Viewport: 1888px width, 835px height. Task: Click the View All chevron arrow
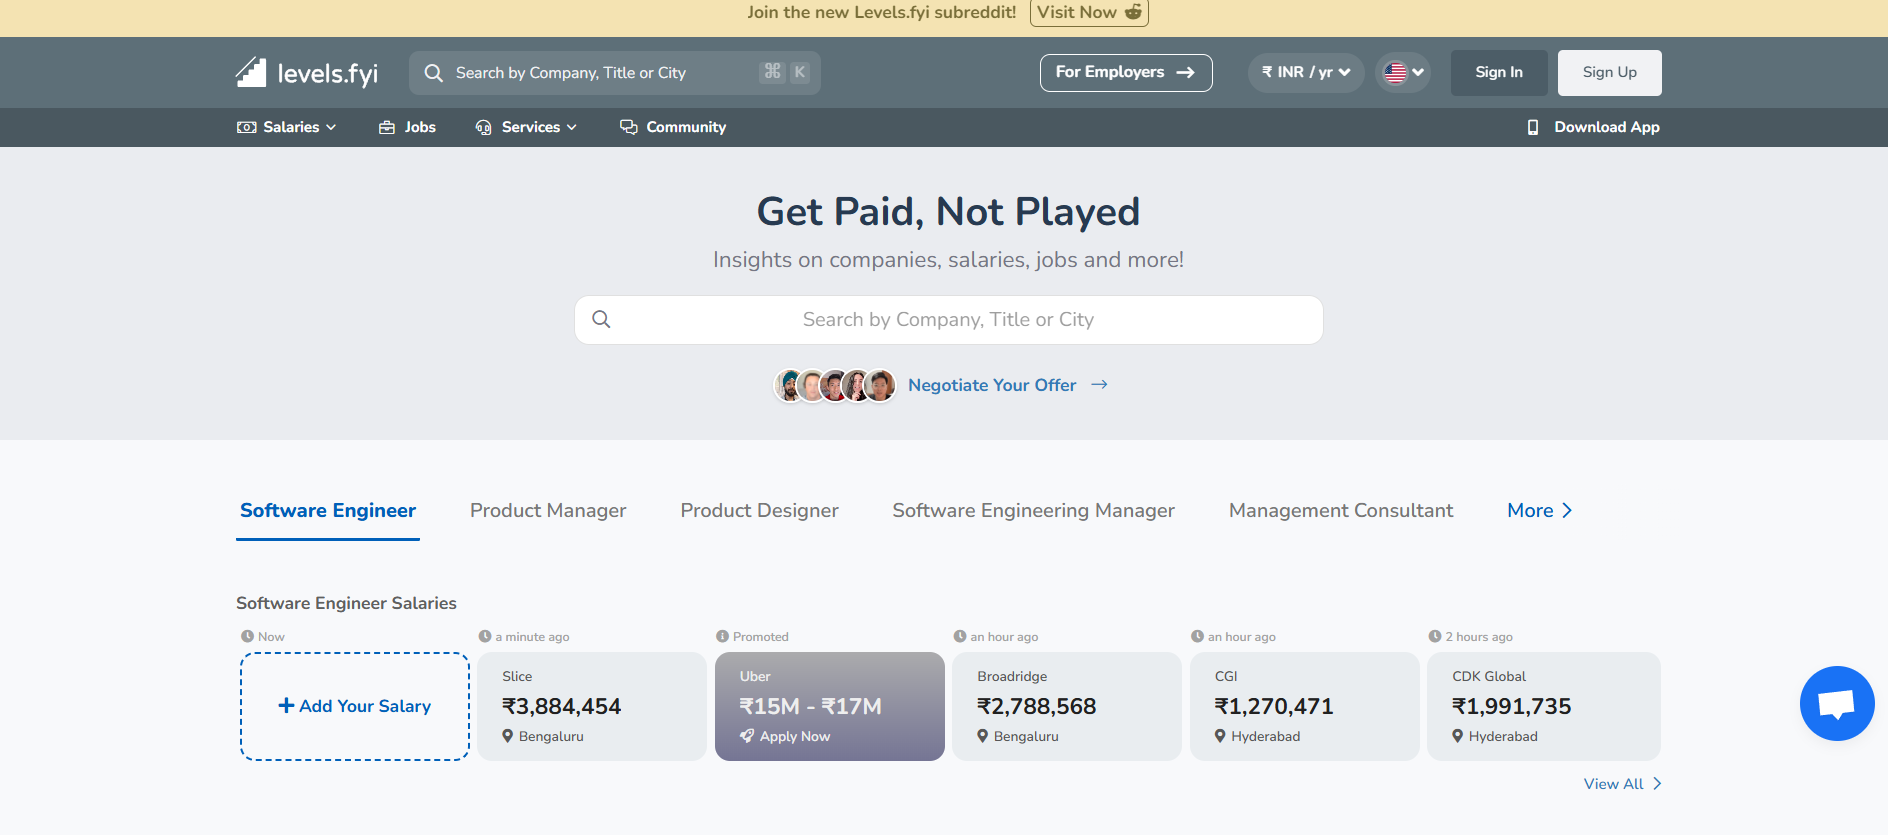pyautogui.click(x=1657, y=784)
